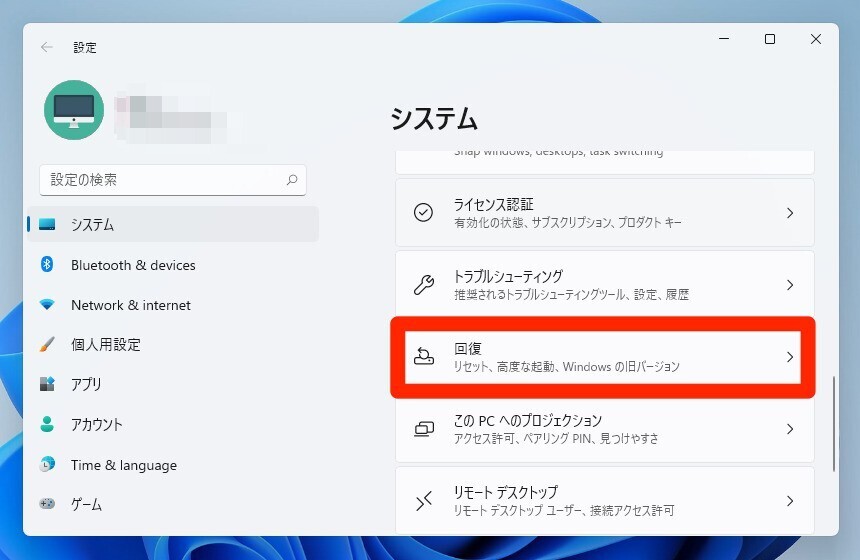Click the 個人用設定 paintbrush icon
860x560 pixels.
47,344
